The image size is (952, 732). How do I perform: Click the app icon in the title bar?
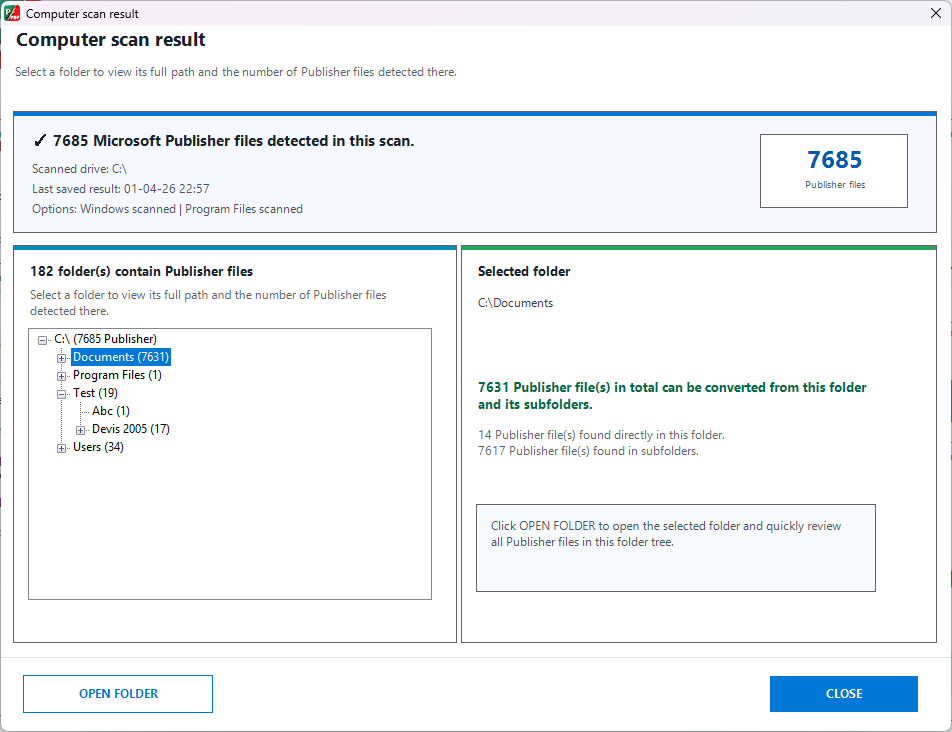click(12, 13)
